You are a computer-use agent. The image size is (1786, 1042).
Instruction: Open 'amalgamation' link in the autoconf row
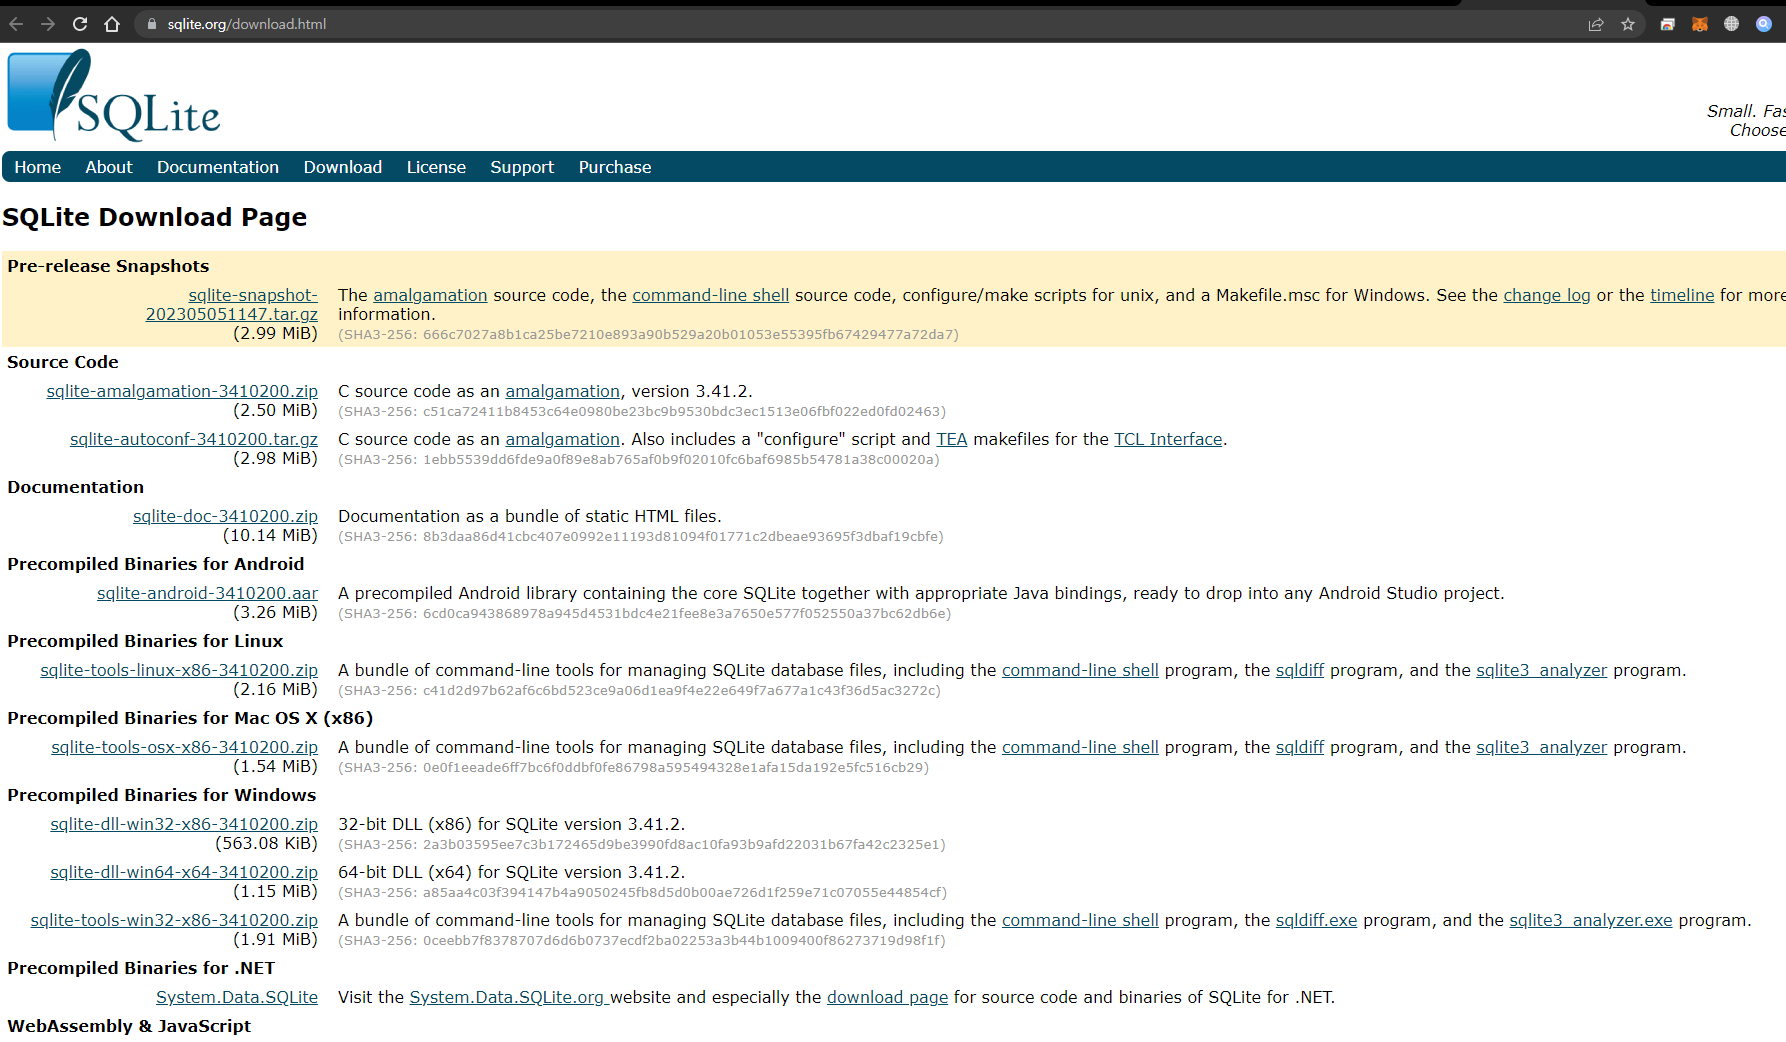[562, 439]
